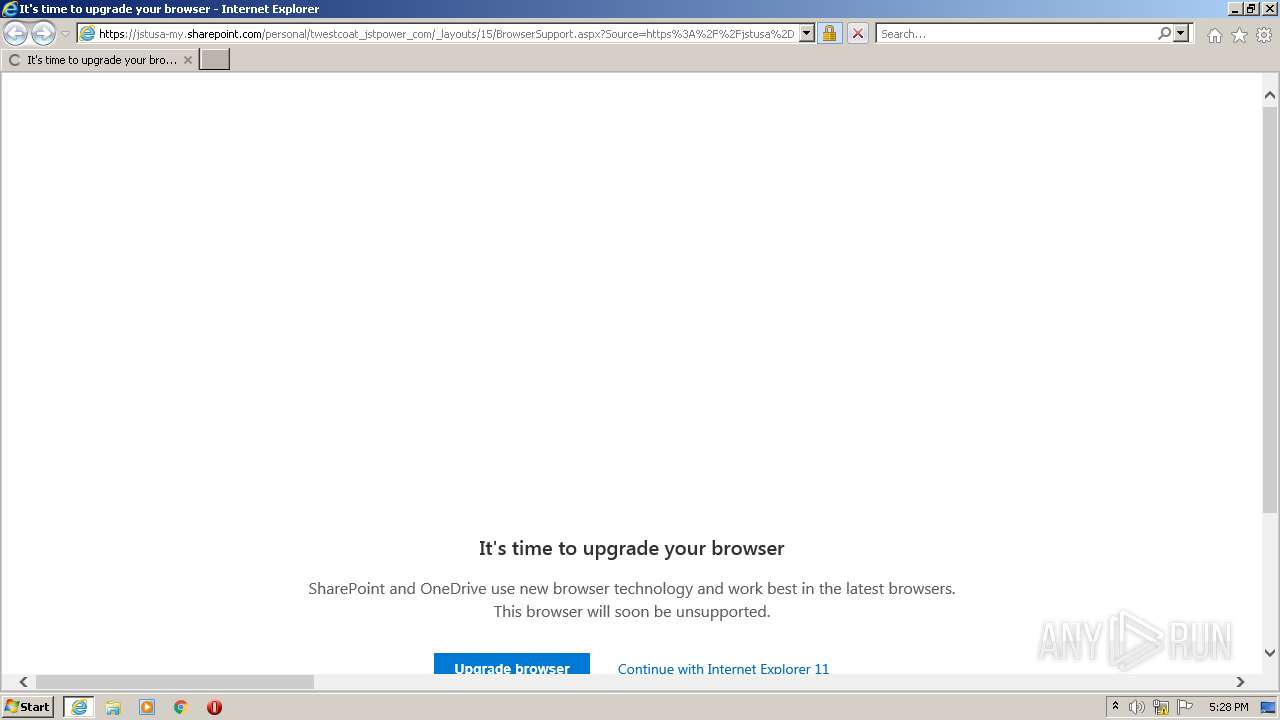Image resolution: width=1280 pixels, height=720 pixels.
Task: Click Continue with Internet Explorer 11 link
Action: point(723,668)
